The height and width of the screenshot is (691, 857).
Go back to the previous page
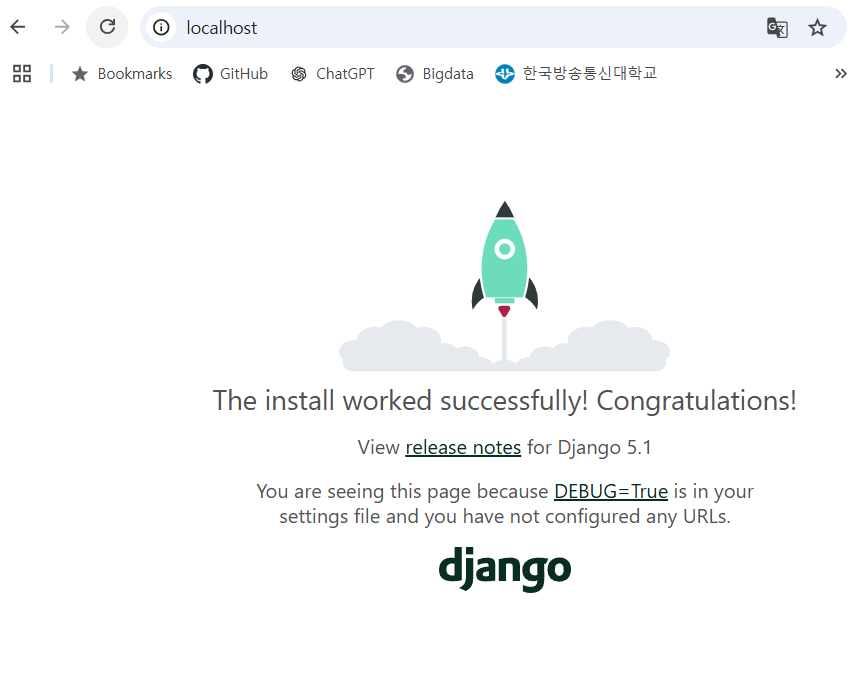point(18,27)
